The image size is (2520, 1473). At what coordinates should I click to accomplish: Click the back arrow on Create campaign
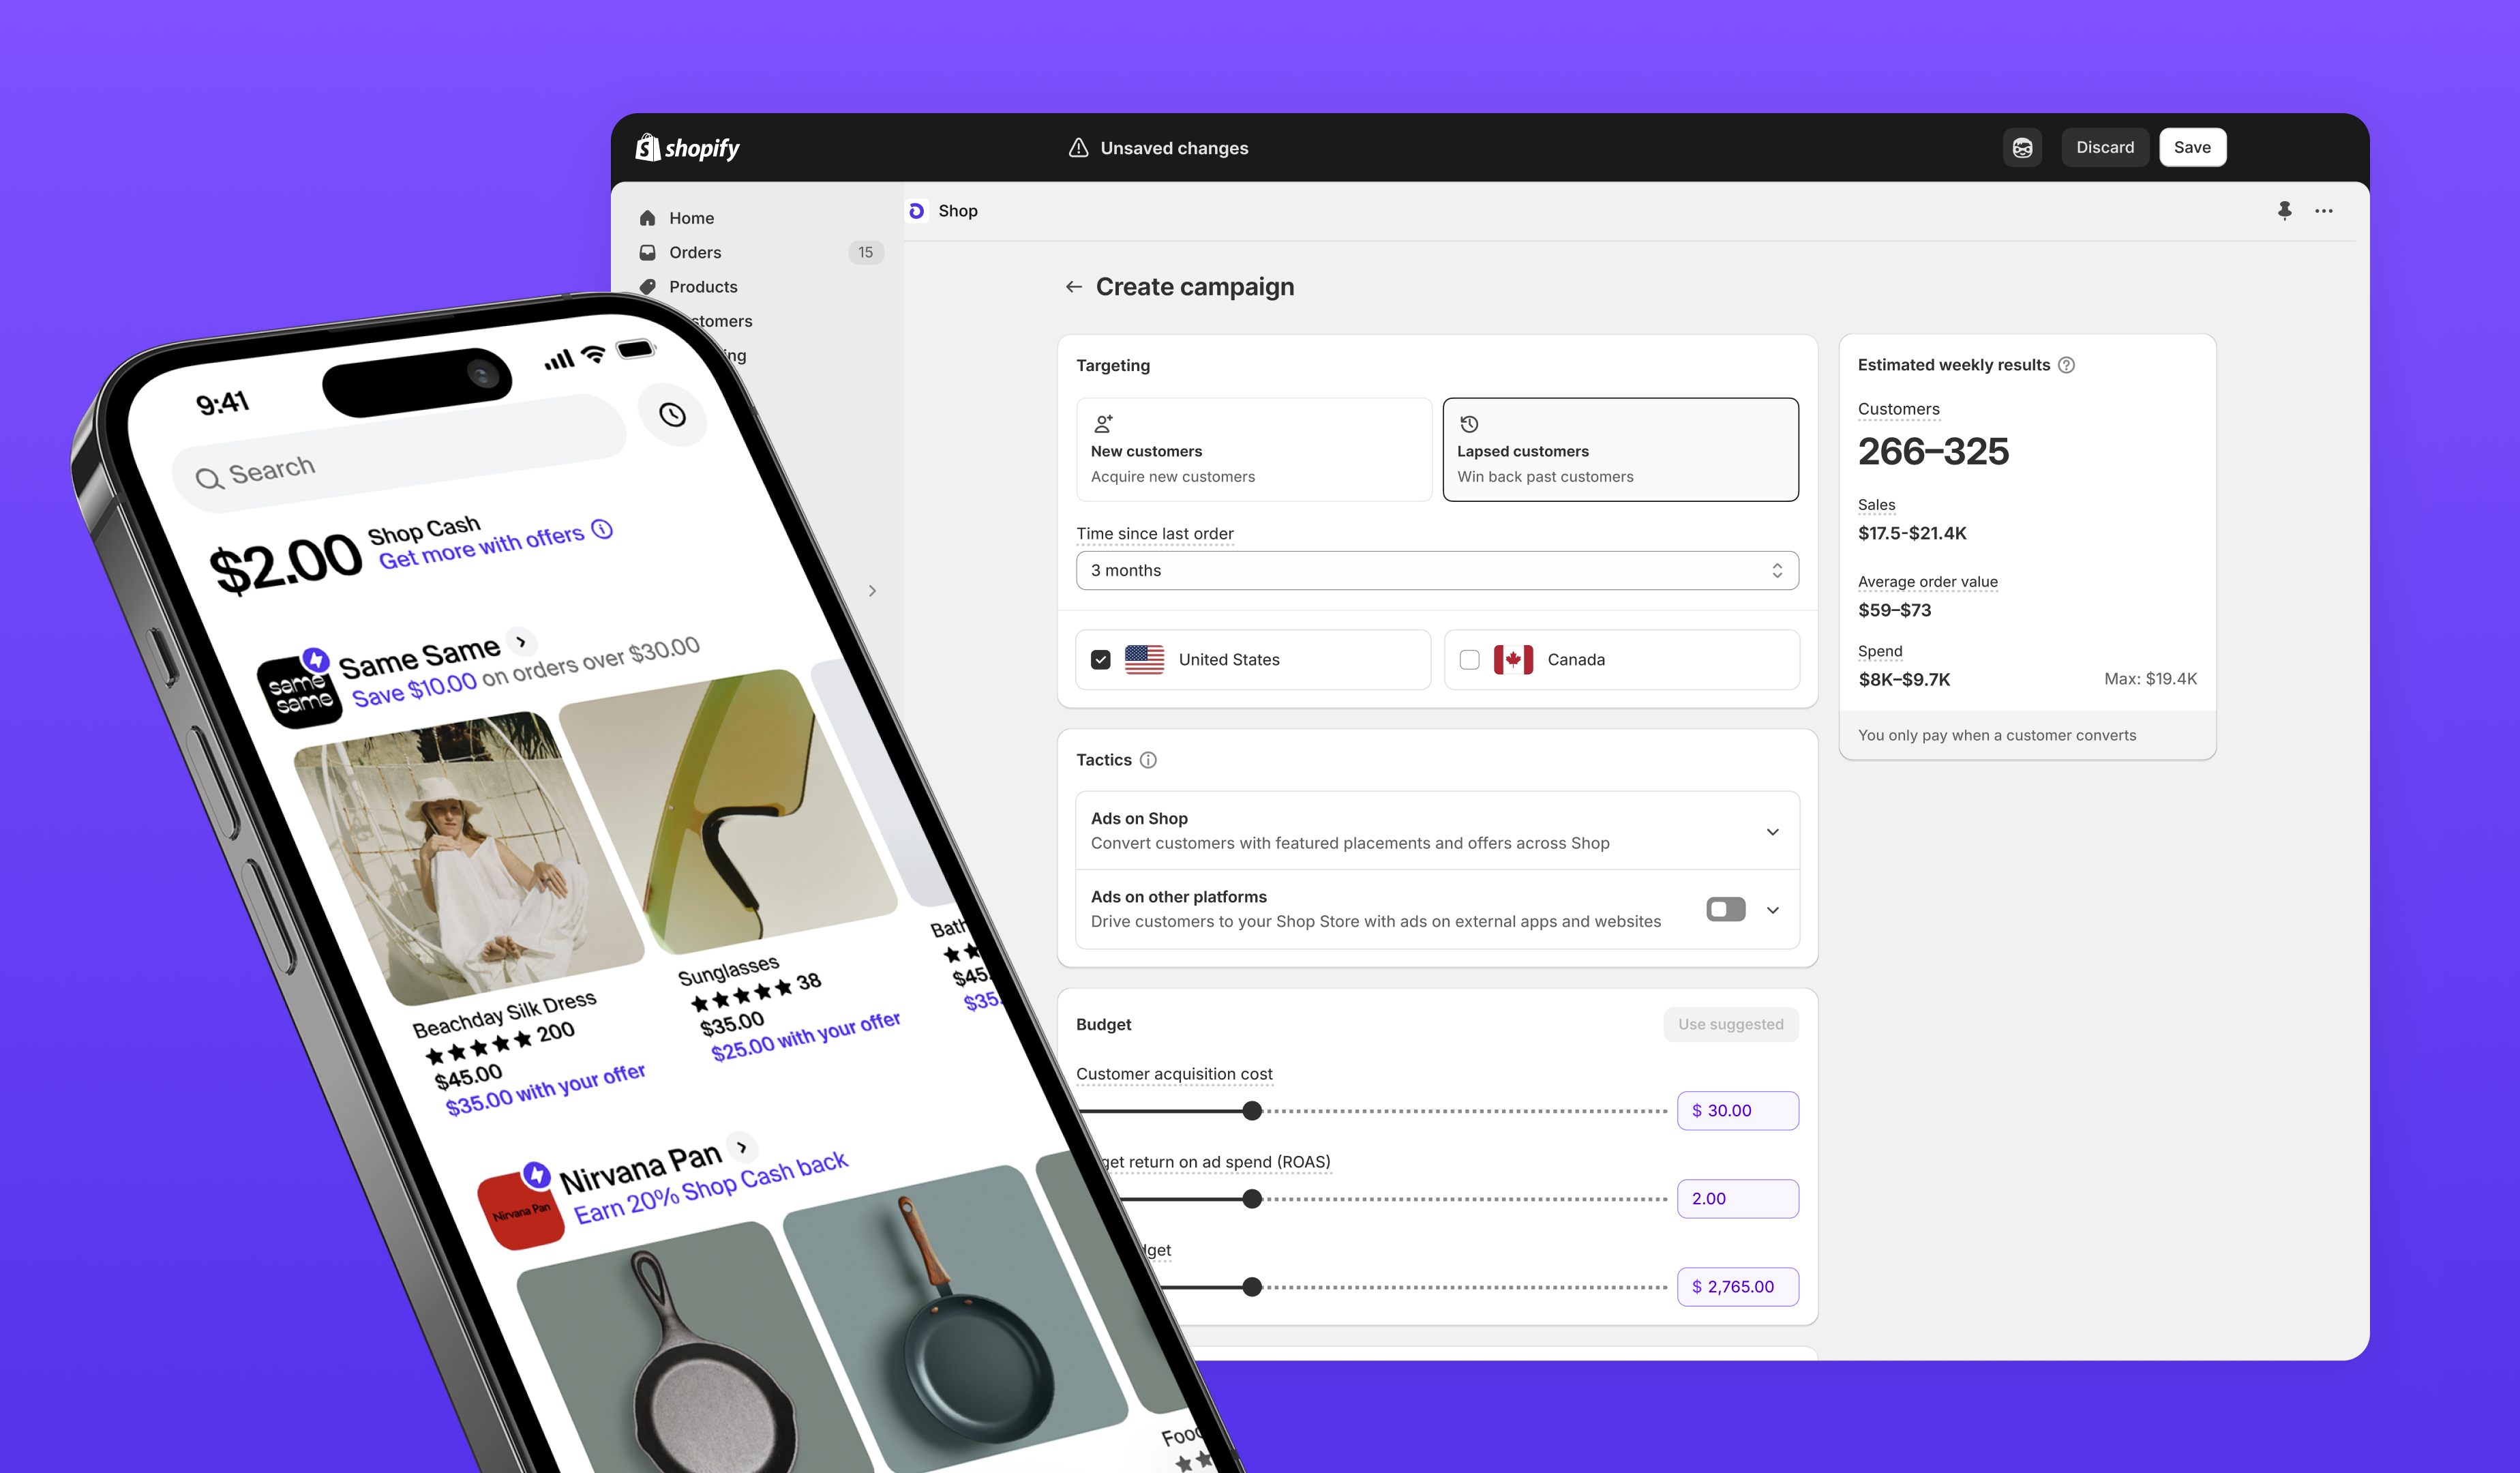[1070, 286]
